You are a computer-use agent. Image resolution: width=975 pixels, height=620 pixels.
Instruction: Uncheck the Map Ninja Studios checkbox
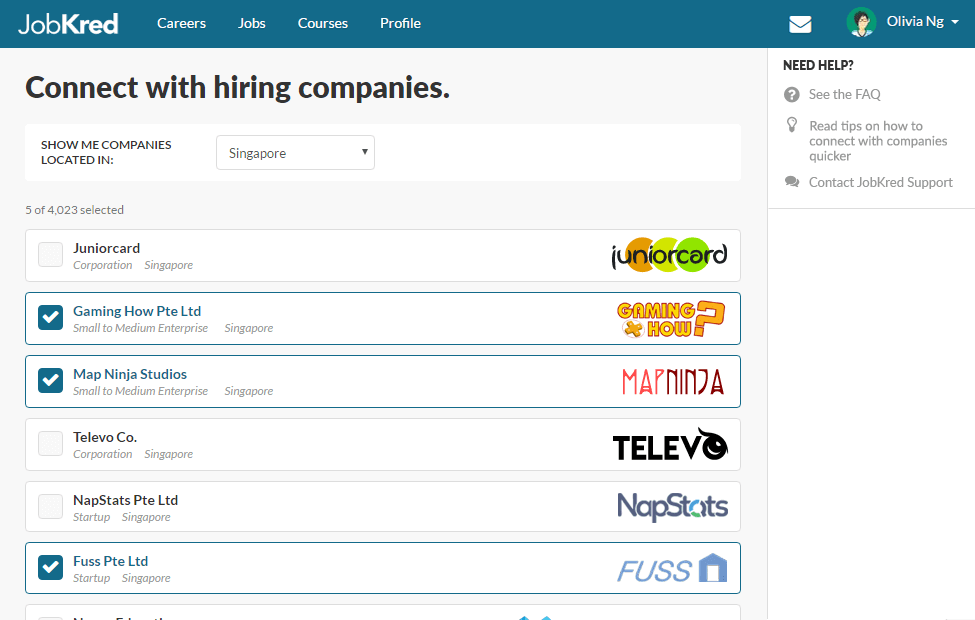point(50,381)
